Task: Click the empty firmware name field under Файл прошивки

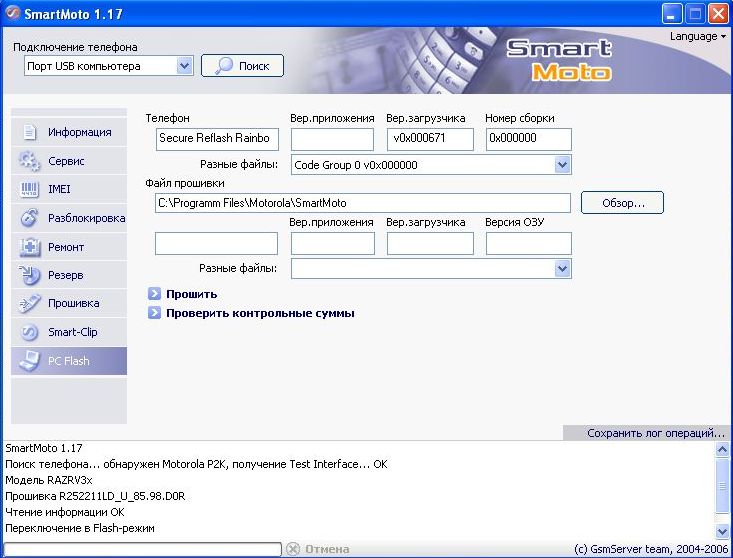Action: [x=216, y=243]
